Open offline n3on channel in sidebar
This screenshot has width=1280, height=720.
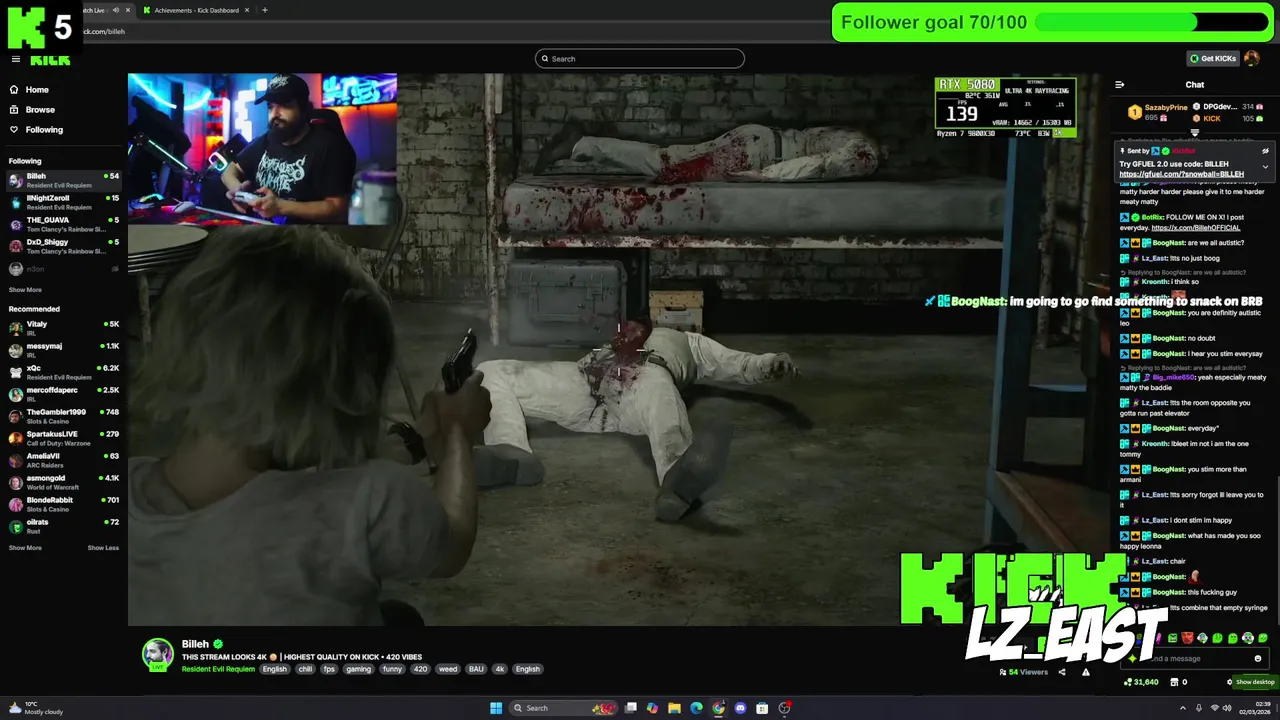tap(63, 269)
